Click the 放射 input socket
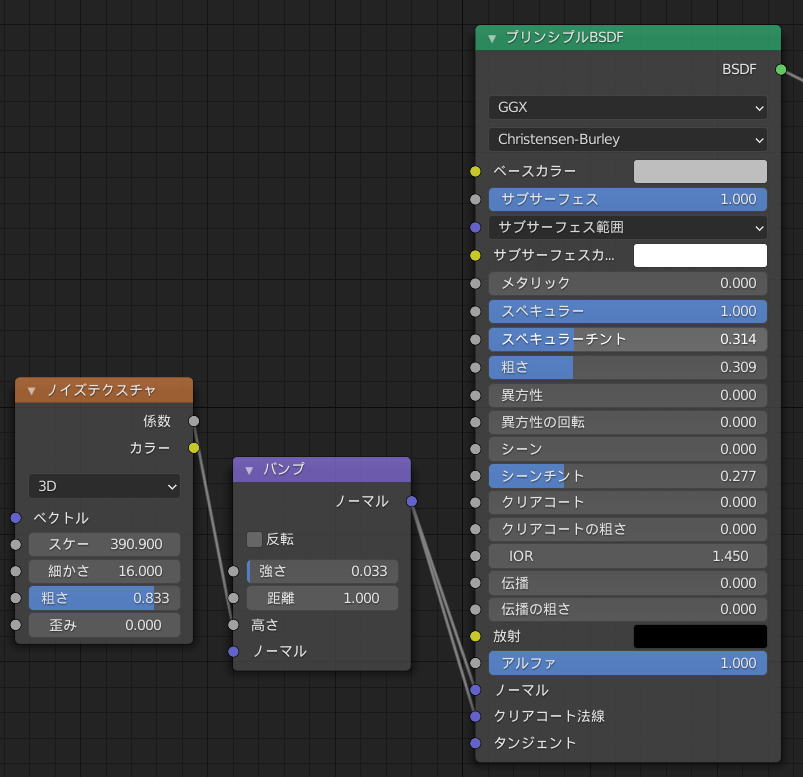 point(475,636)
